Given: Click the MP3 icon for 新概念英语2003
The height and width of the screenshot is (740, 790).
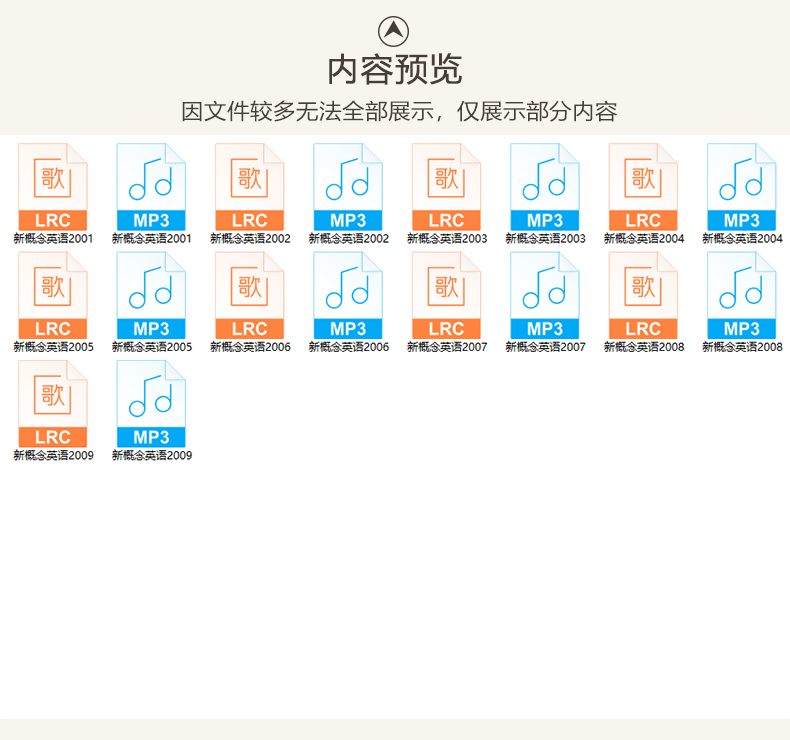Looking at the screenshot, I should pos(545,187).
